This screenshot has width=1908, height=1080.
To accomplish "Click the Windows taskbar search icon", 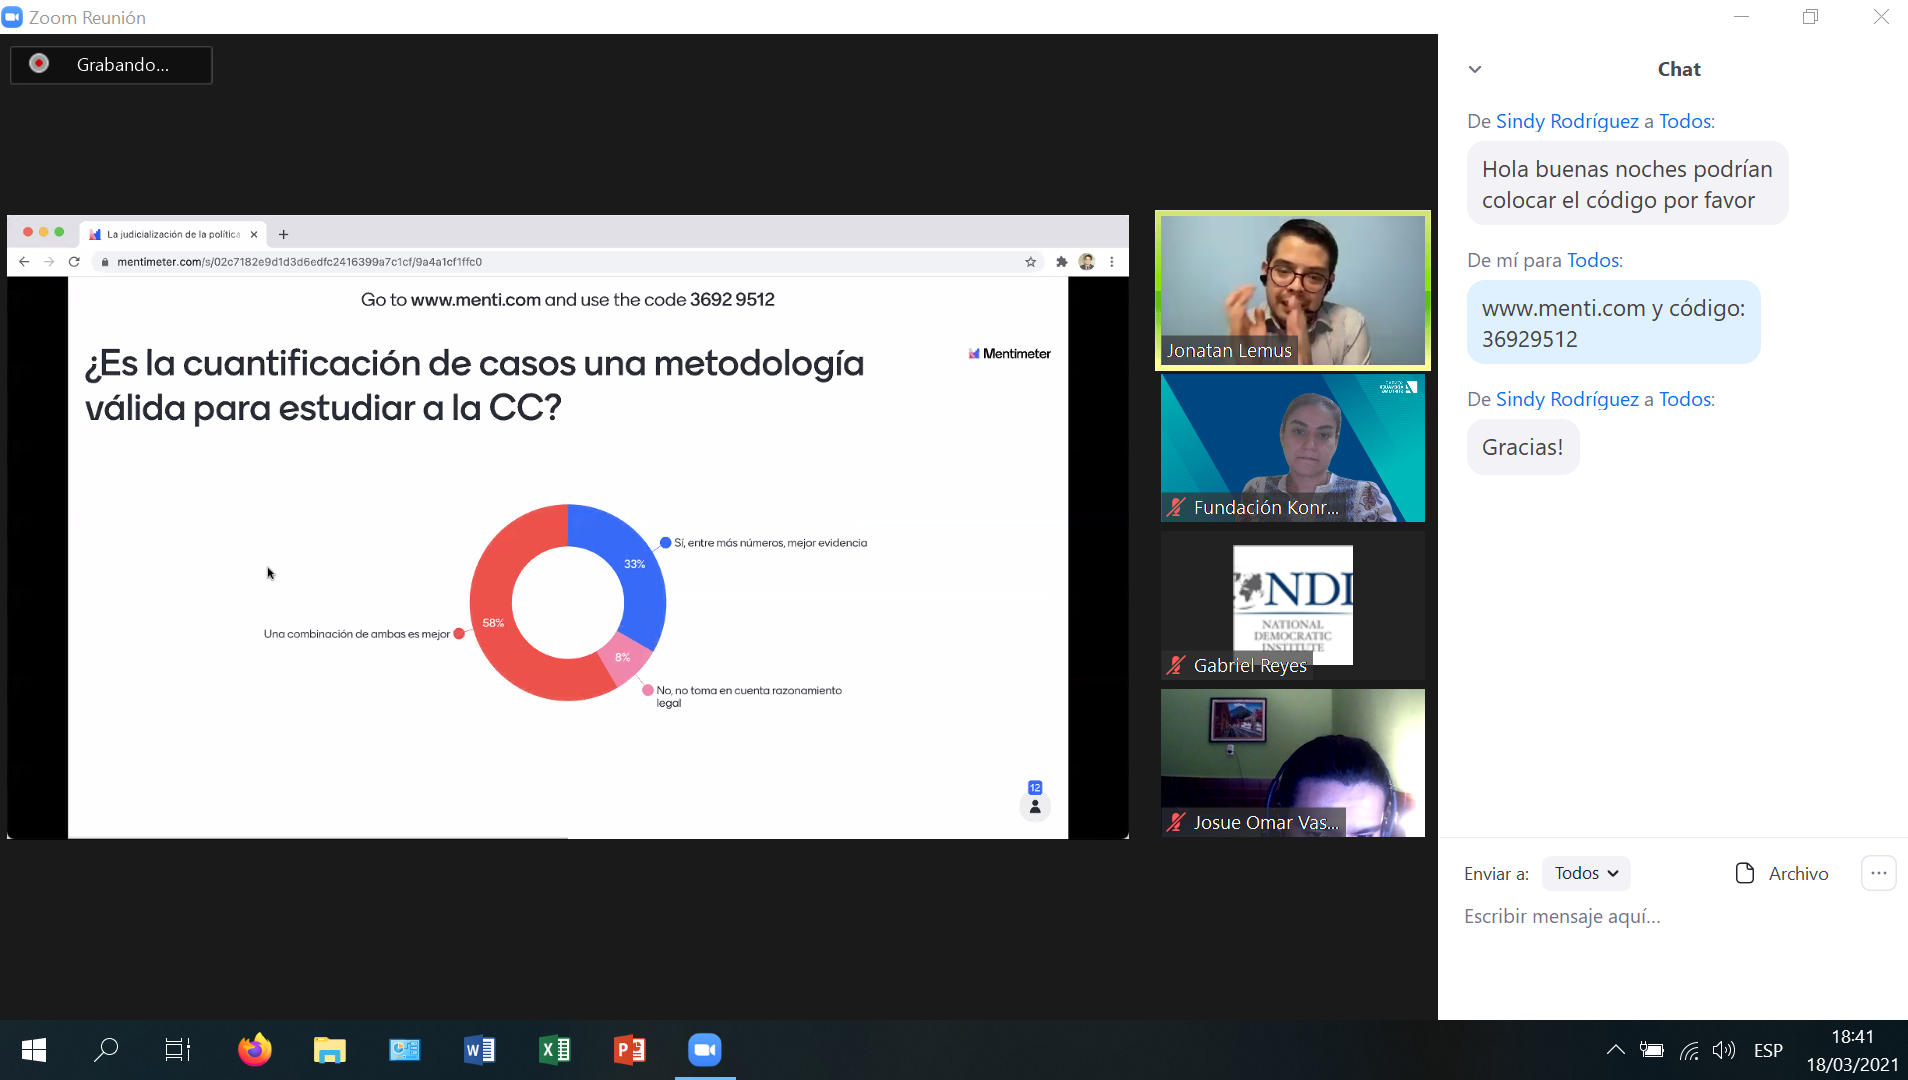I will pos(105,1050).
